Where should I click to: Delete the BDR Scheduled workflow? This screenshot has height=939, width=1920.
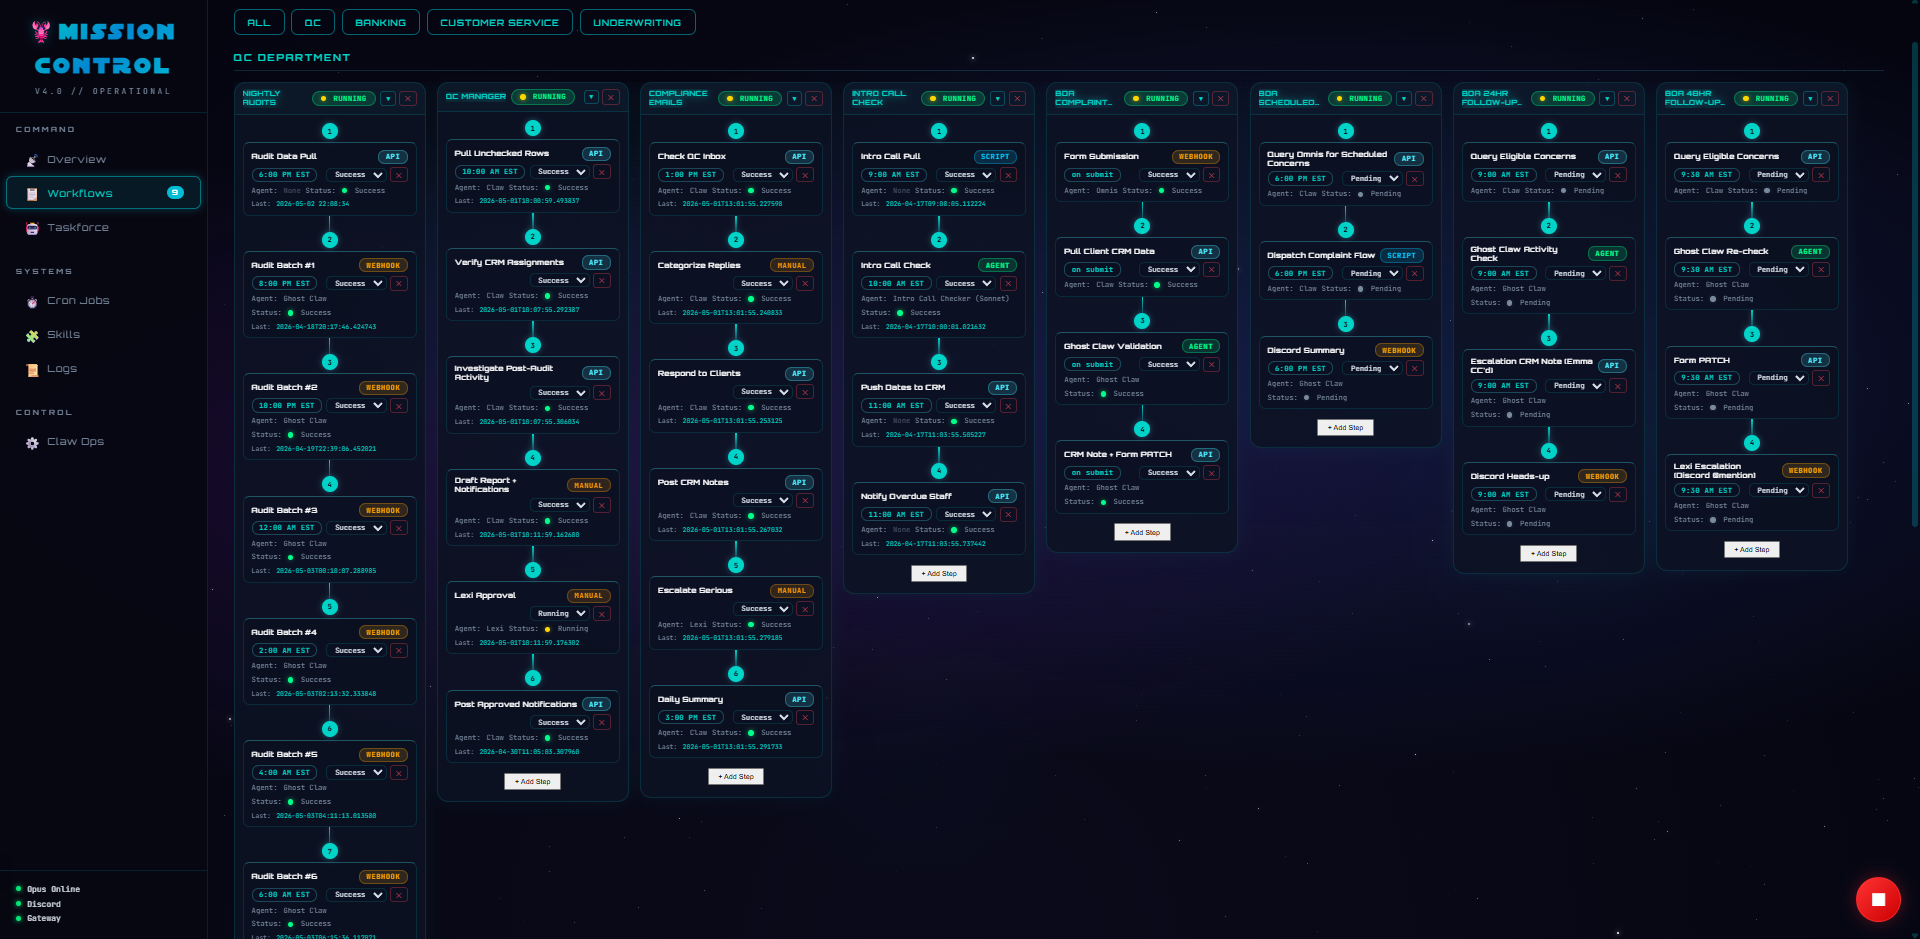coord(1424,99)
